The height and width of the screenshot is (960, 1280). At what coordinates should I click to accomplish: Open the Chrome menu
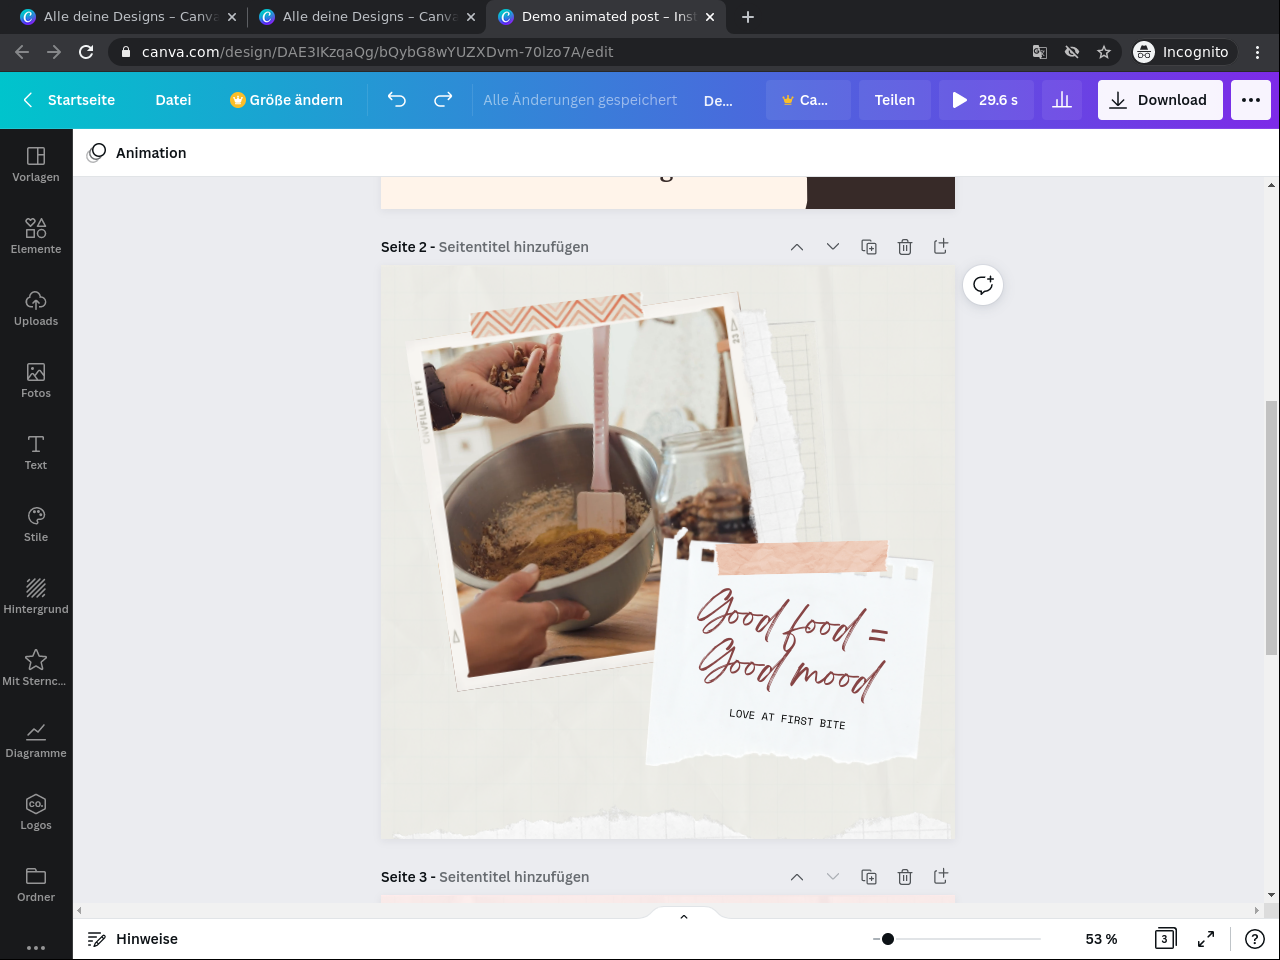tap(1258, 52)
